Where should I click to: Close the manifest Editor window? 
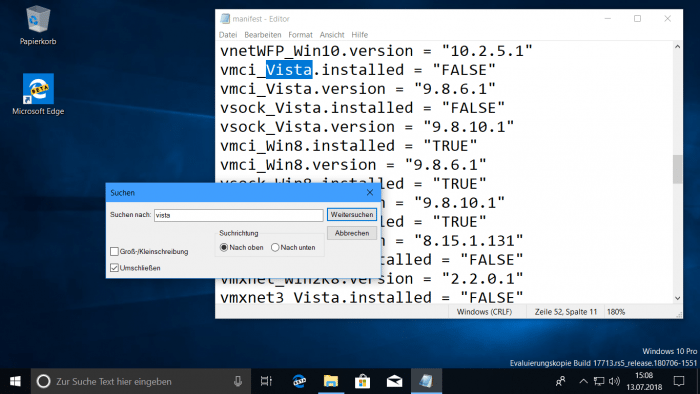(667, 19)
